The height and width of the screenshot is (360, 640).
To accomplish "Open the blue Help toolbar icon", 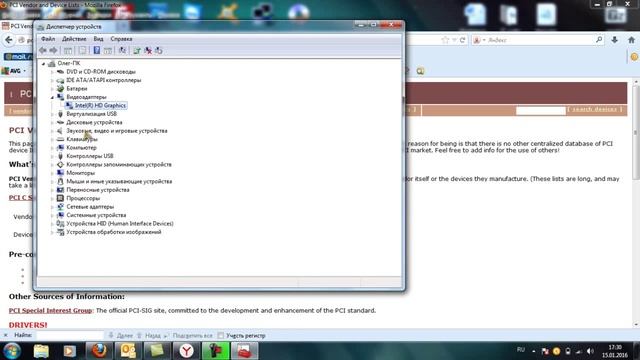I will 97,51.
